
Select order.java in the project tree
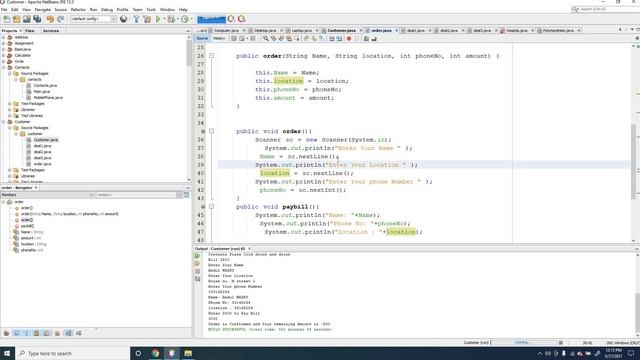click(42, 164)
